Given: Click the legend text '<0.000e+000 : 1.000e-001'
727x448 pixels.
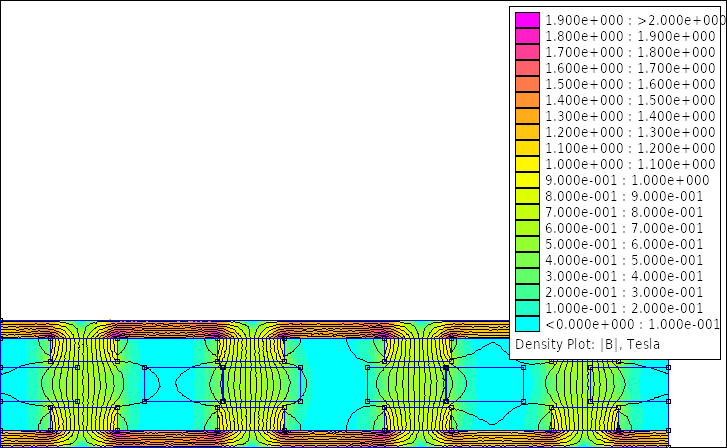Looking at the screenshot, I should pos(632,324).
